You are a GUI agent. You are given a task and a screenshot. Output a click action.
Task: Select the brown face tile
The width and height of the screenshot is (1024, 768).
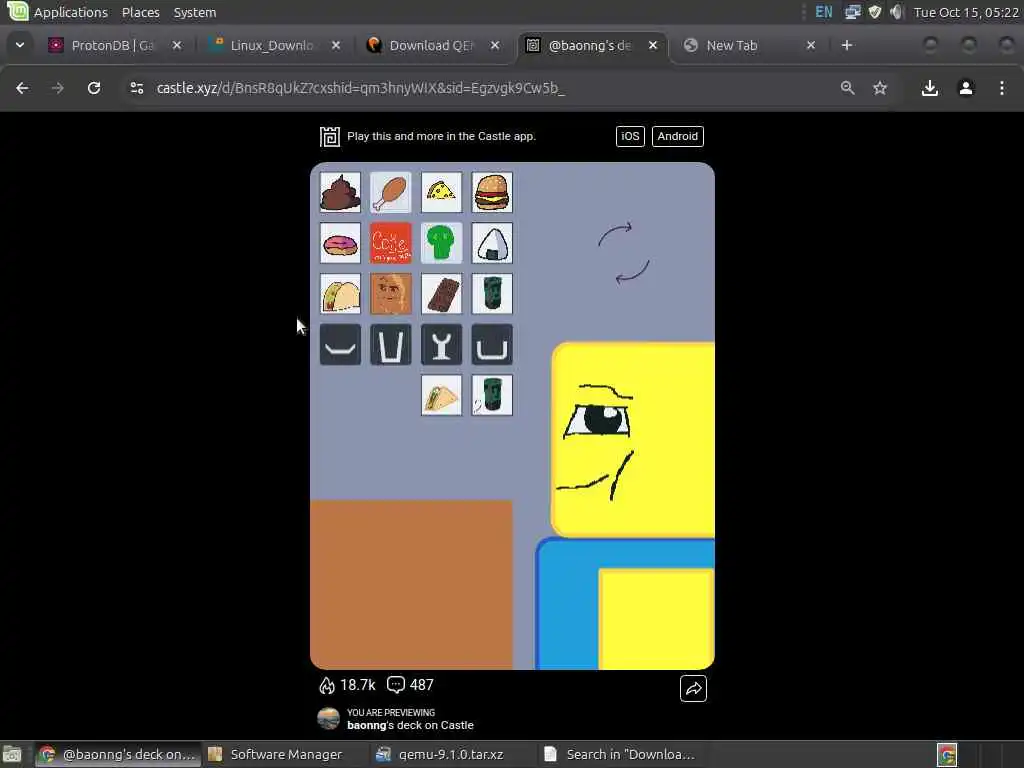(391, 294)
